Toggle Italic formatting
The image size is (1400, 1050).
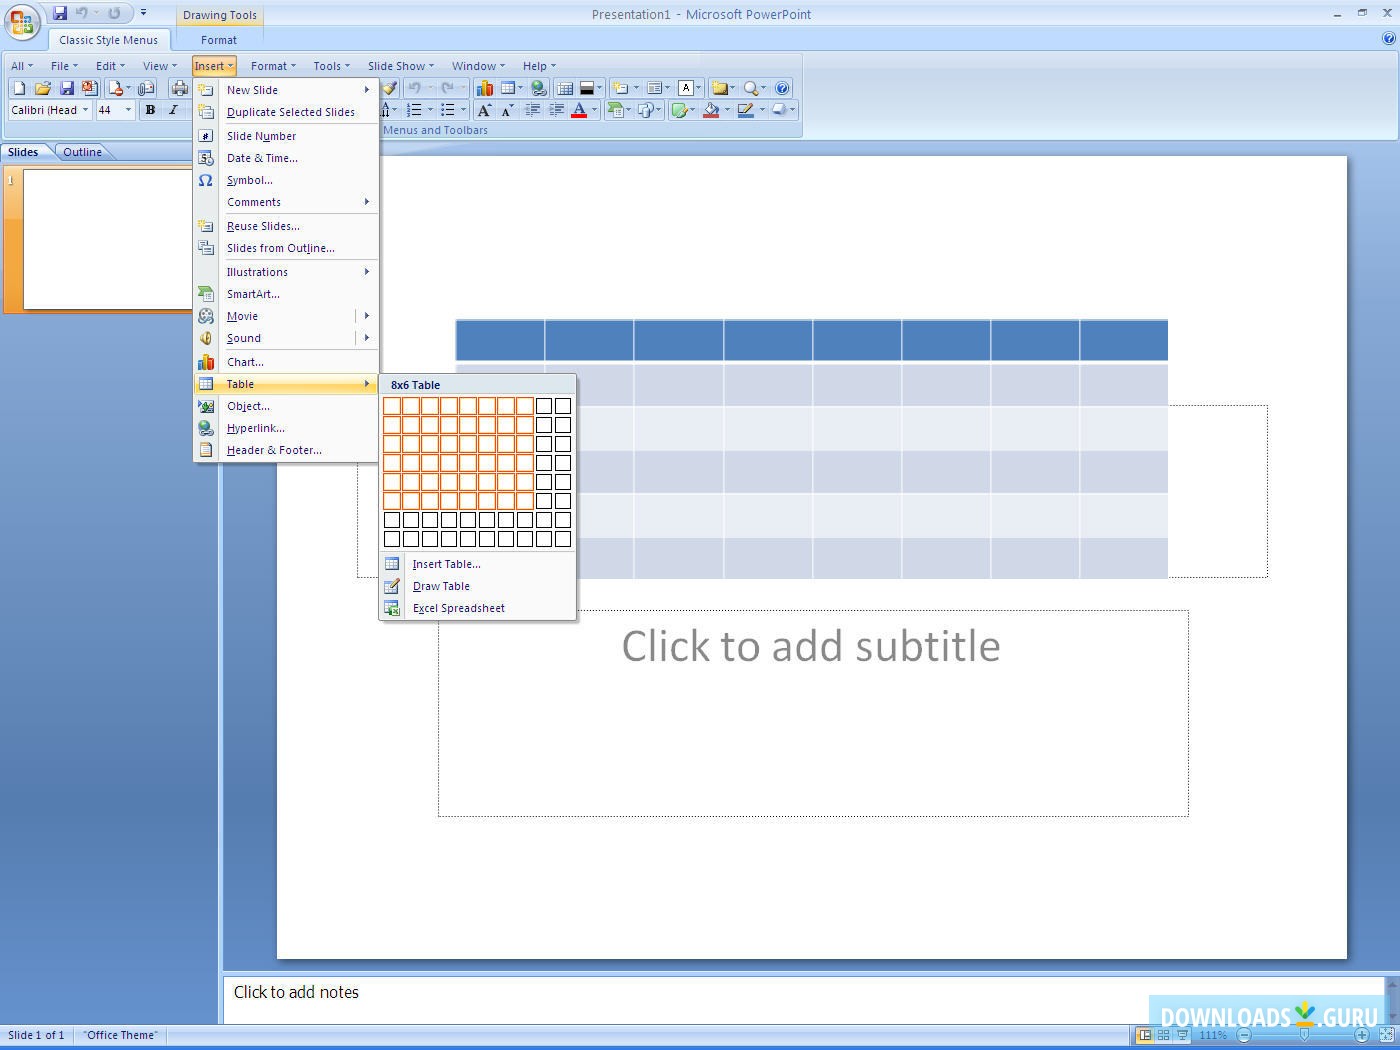[173, 110]
